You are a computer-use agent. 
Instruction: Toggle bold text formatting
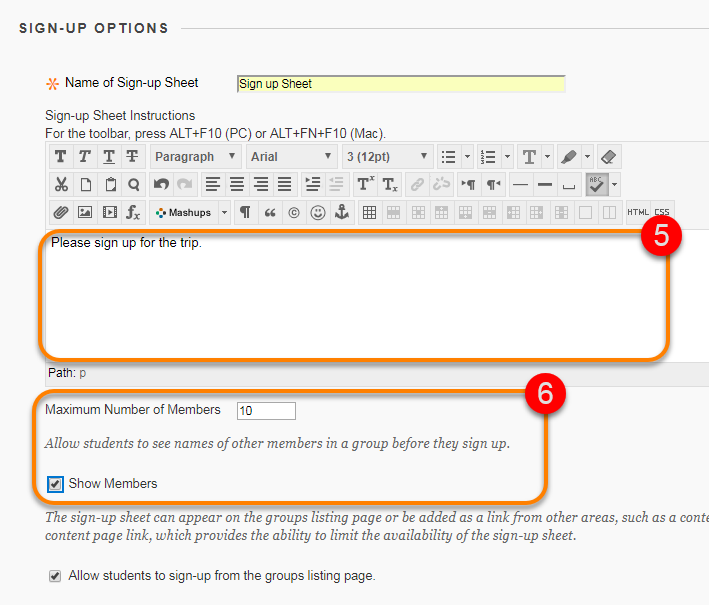pyautogui.click(x=61, y=157)
